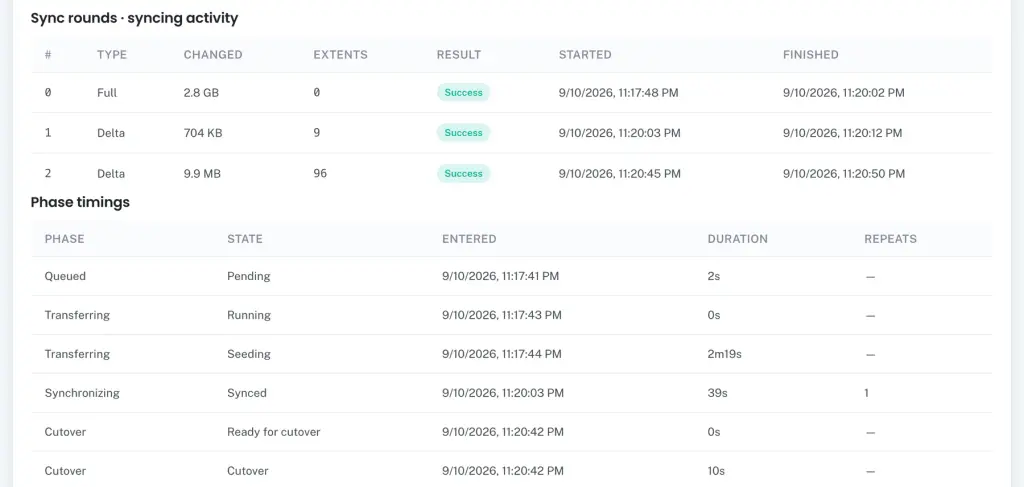Select the Success badge for 704 KB row
This screenshot has width=1024, height=487.
[x=463, y=133]
